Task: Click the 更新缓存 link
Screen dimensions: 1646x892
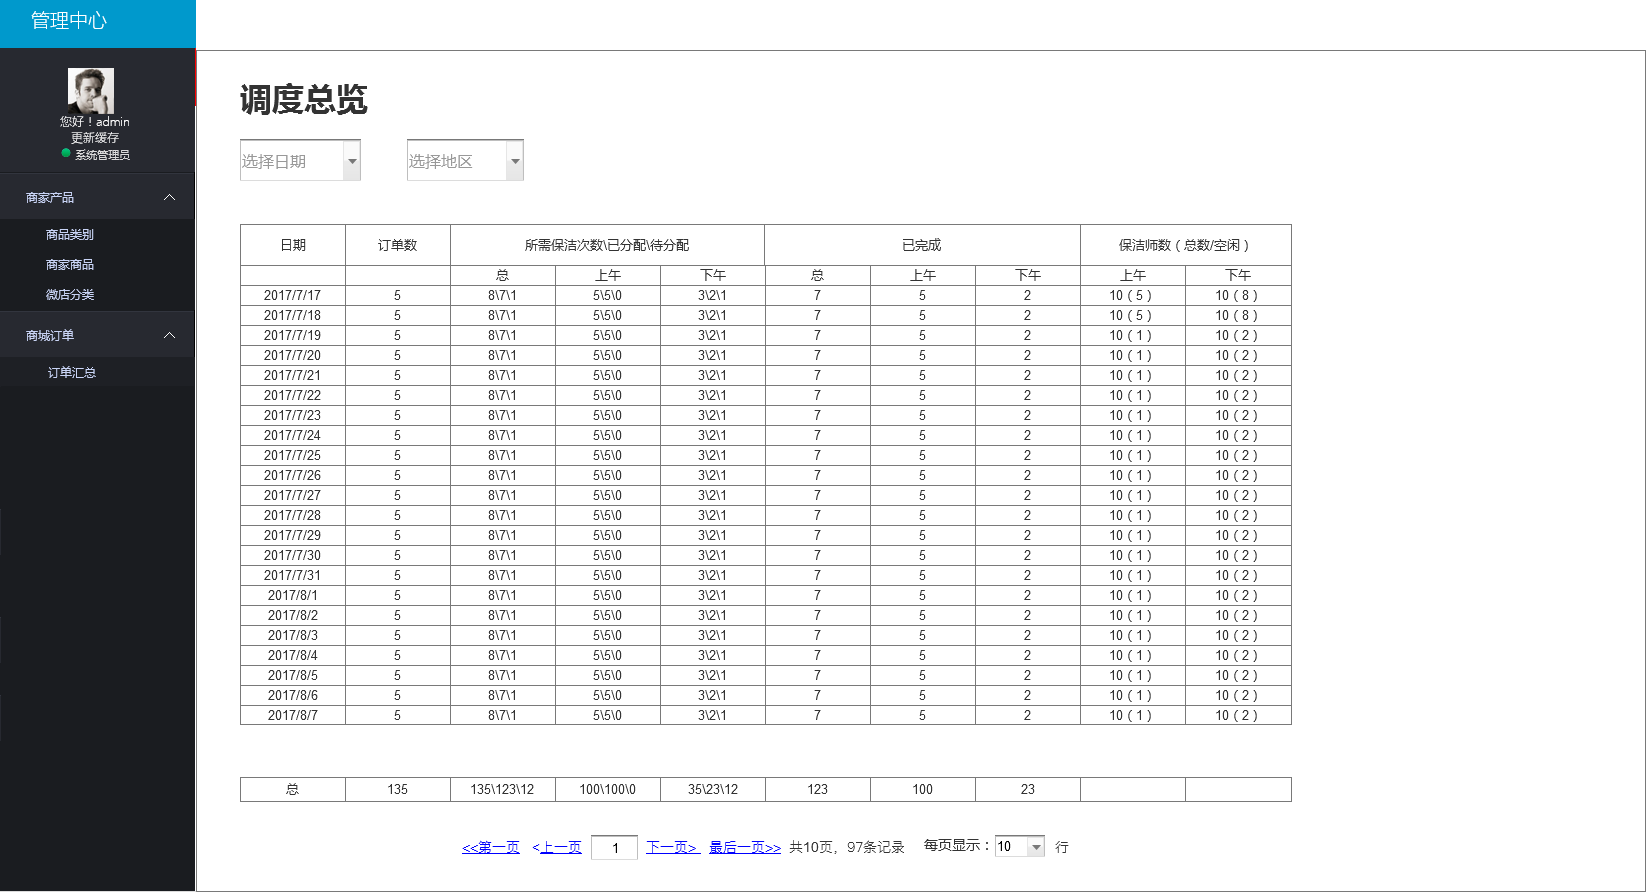Action: click(95, 138)
